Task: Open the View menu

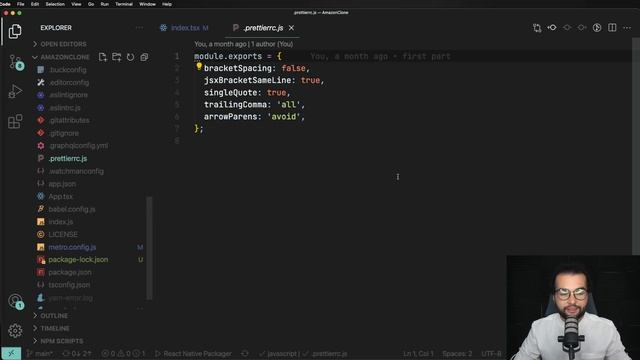Action: click(76, 4)
